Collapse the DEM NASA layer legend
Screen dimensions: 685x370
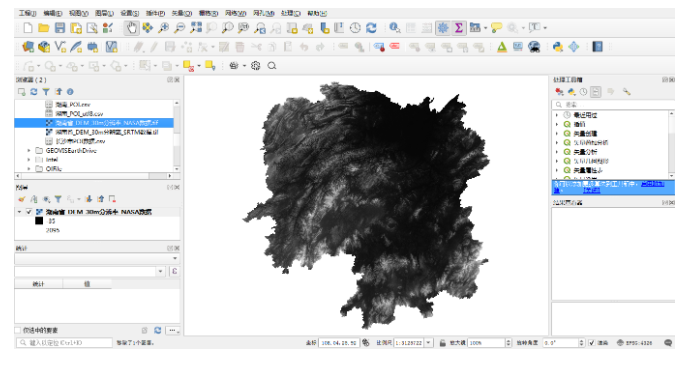pos(19,212)
